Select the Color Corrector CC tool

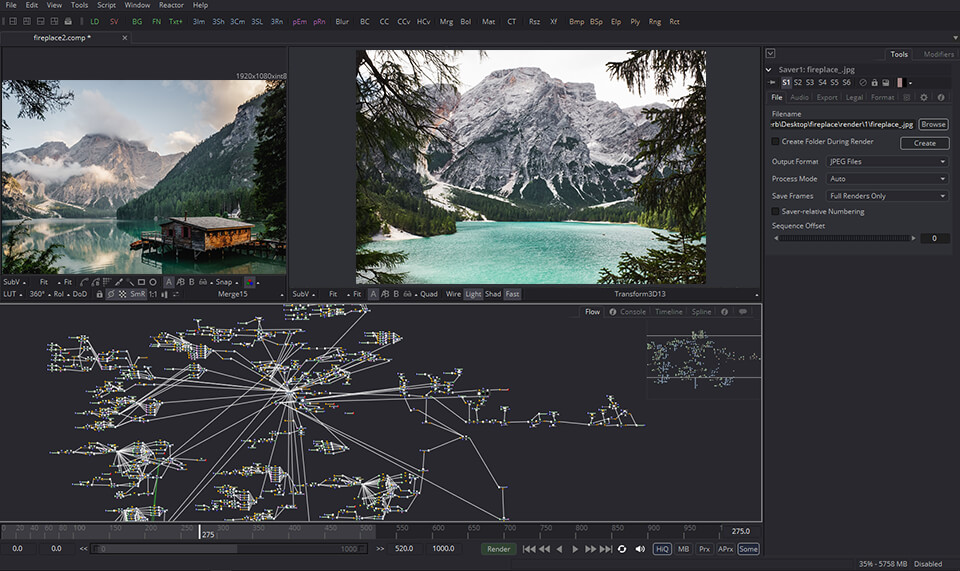pyautogui.click(x=384, y=21)
